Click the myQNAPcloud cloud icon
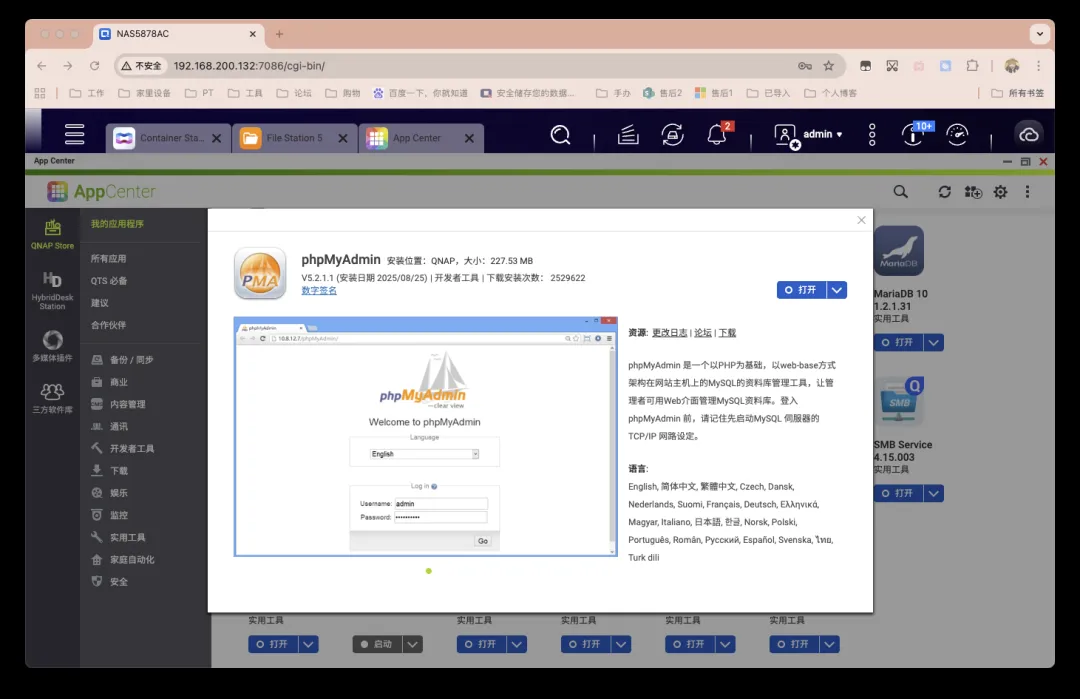The image size is (1080, 699). pos(1028,134)
